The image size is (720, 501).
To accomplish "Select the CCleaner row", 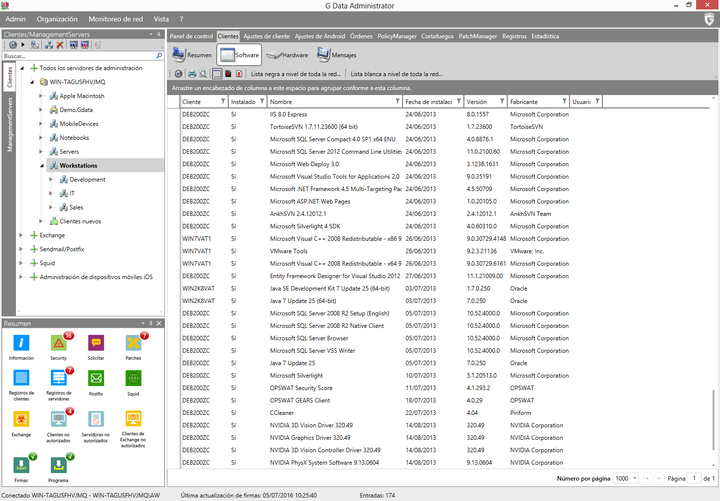I will pos(376,412).
